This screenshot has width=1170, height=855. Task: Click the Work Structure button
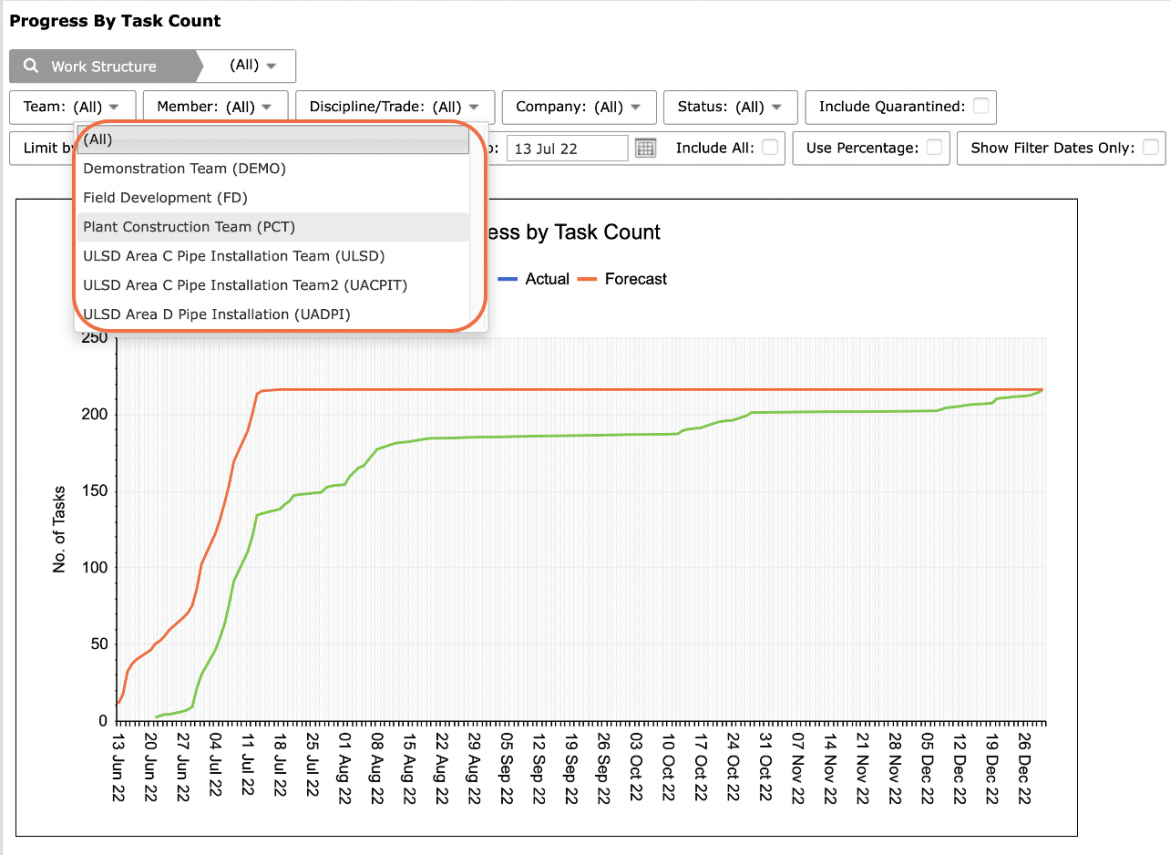click(103, 66)
